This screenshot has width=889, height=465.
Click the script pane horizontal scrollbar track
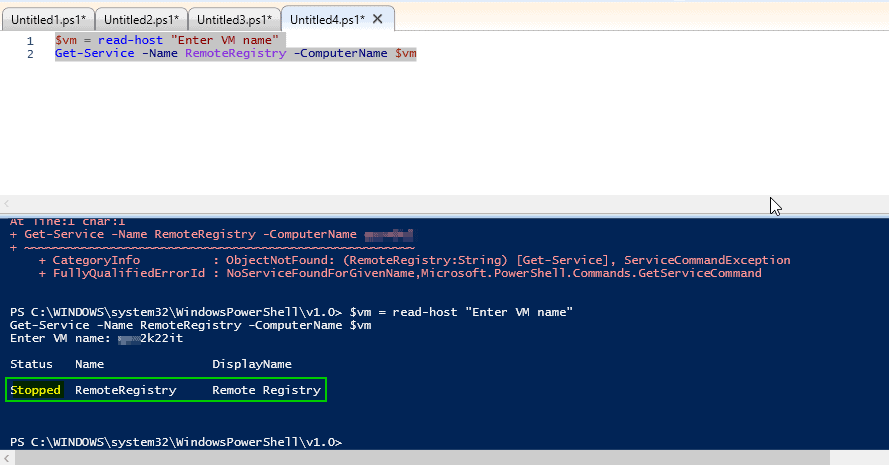[x=444, y=203]
